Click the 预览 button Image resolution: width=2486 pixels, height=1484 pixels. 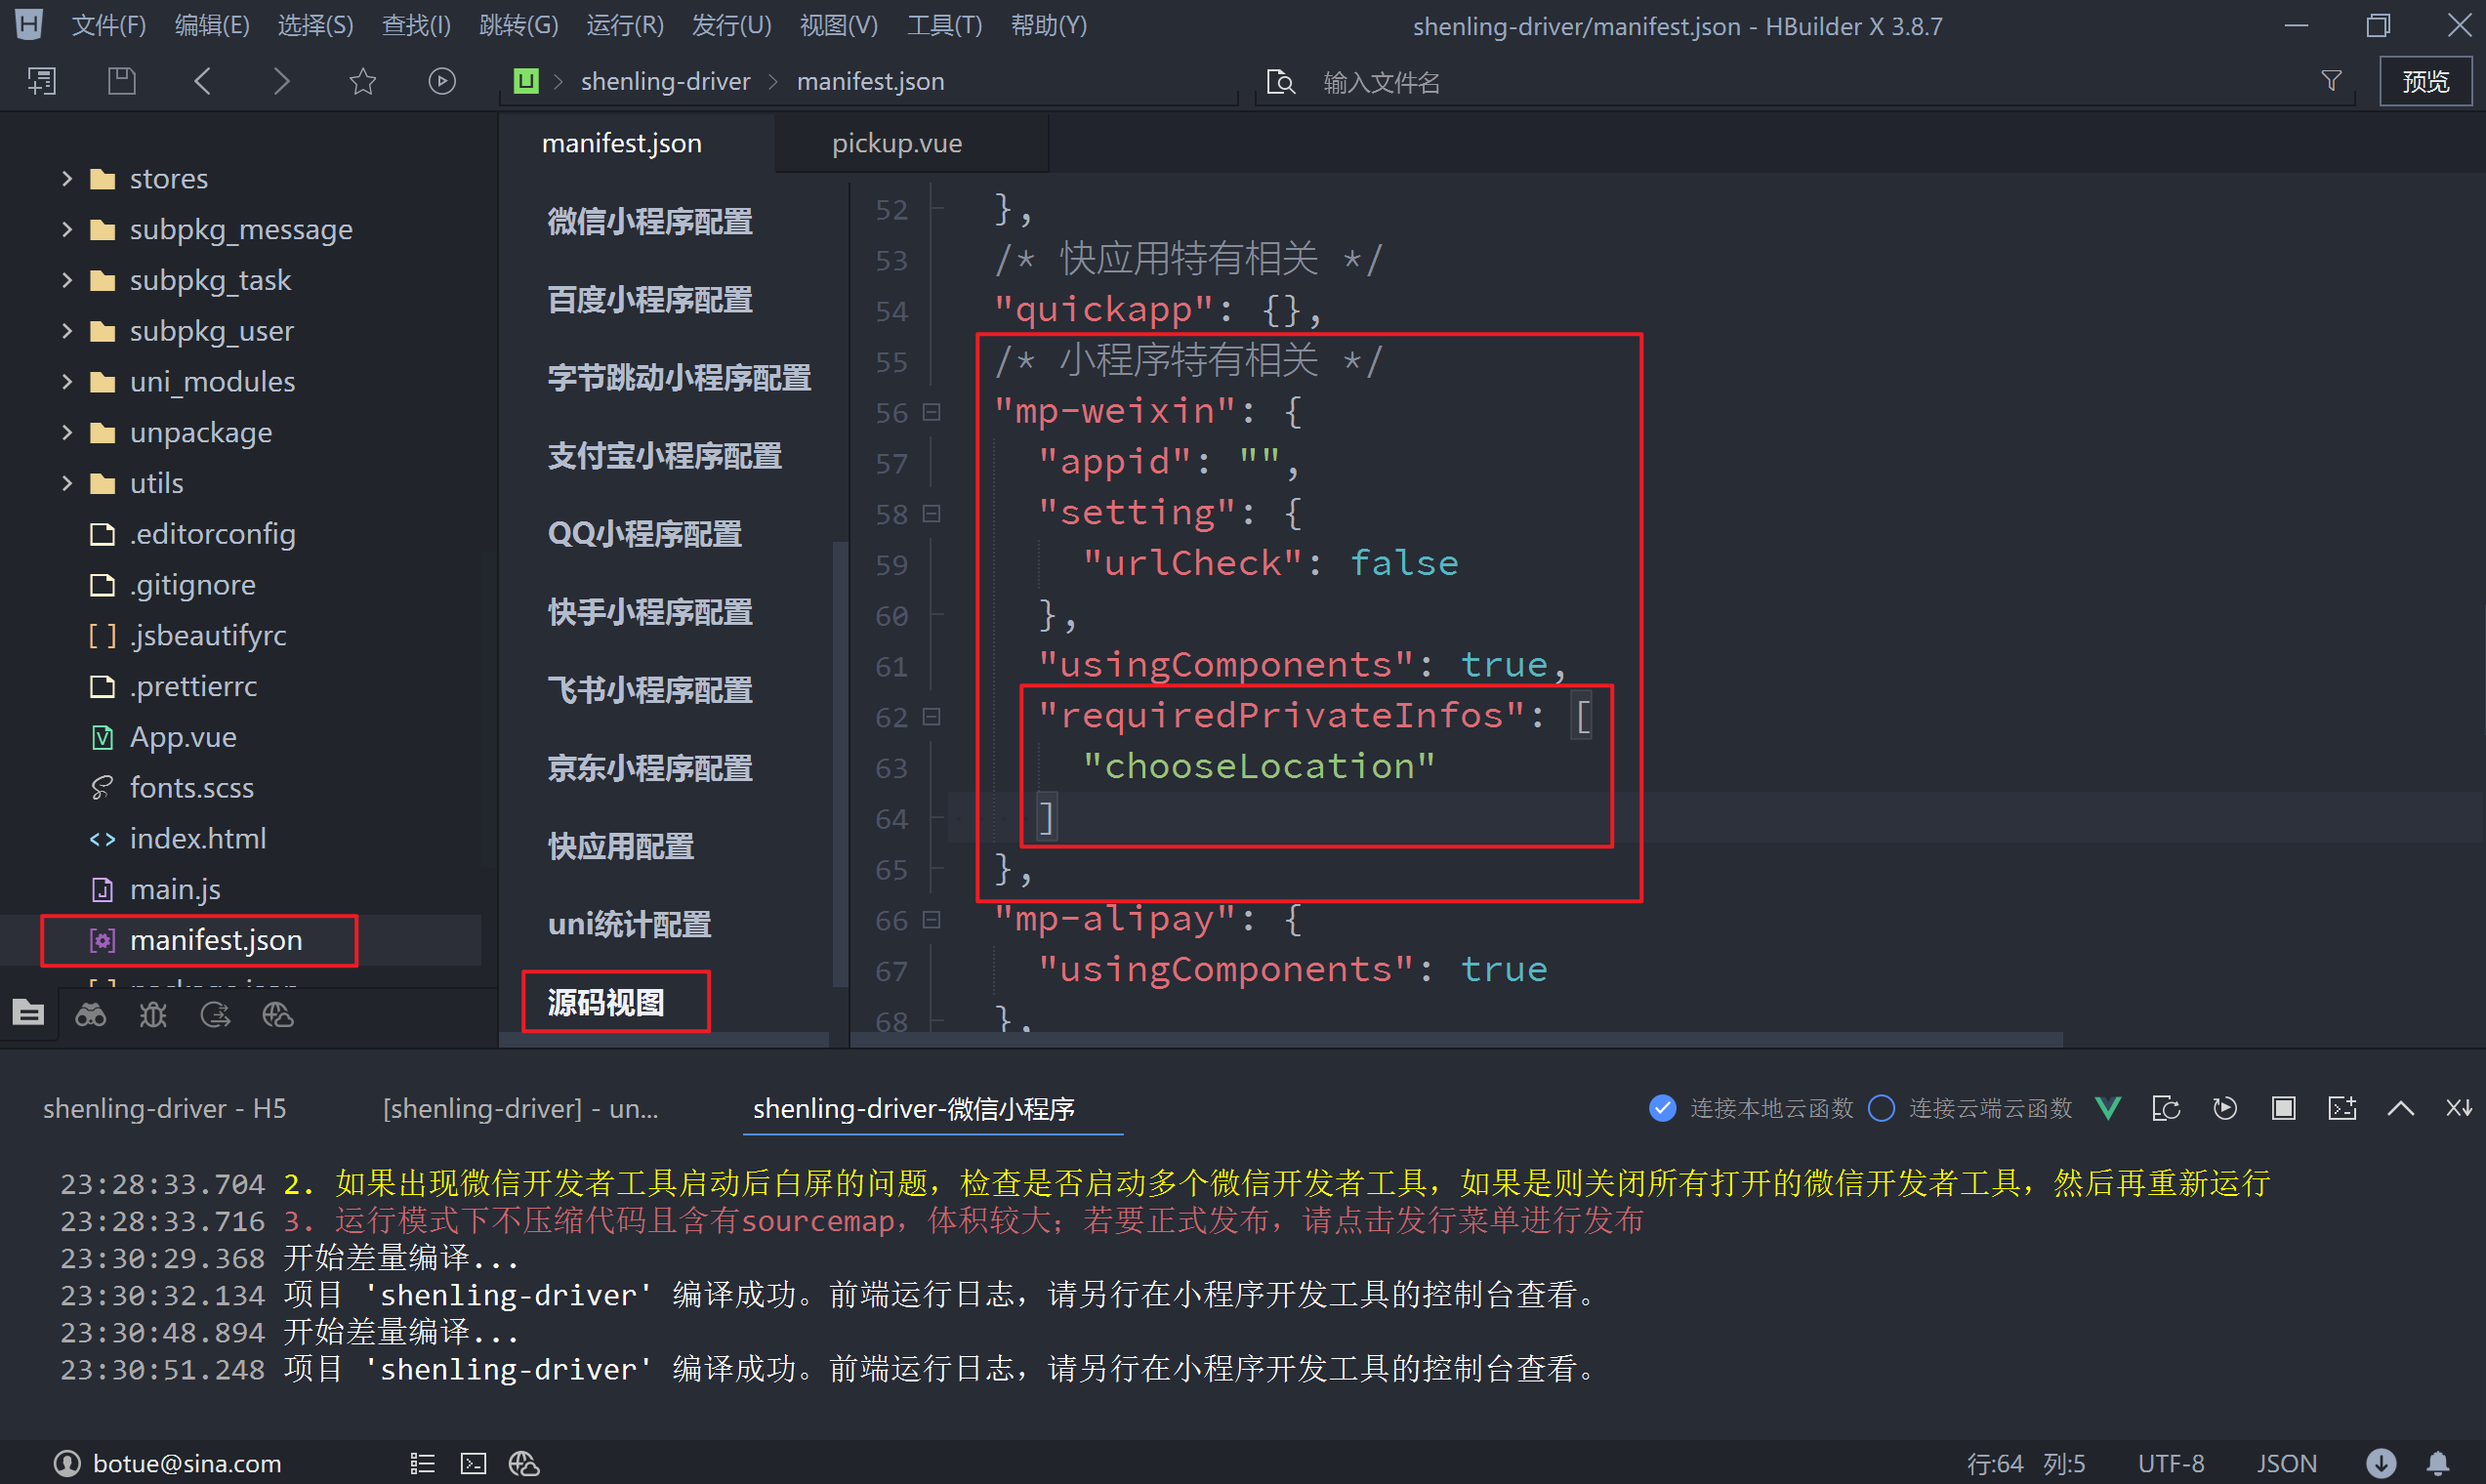click(x=2425, y=81)
